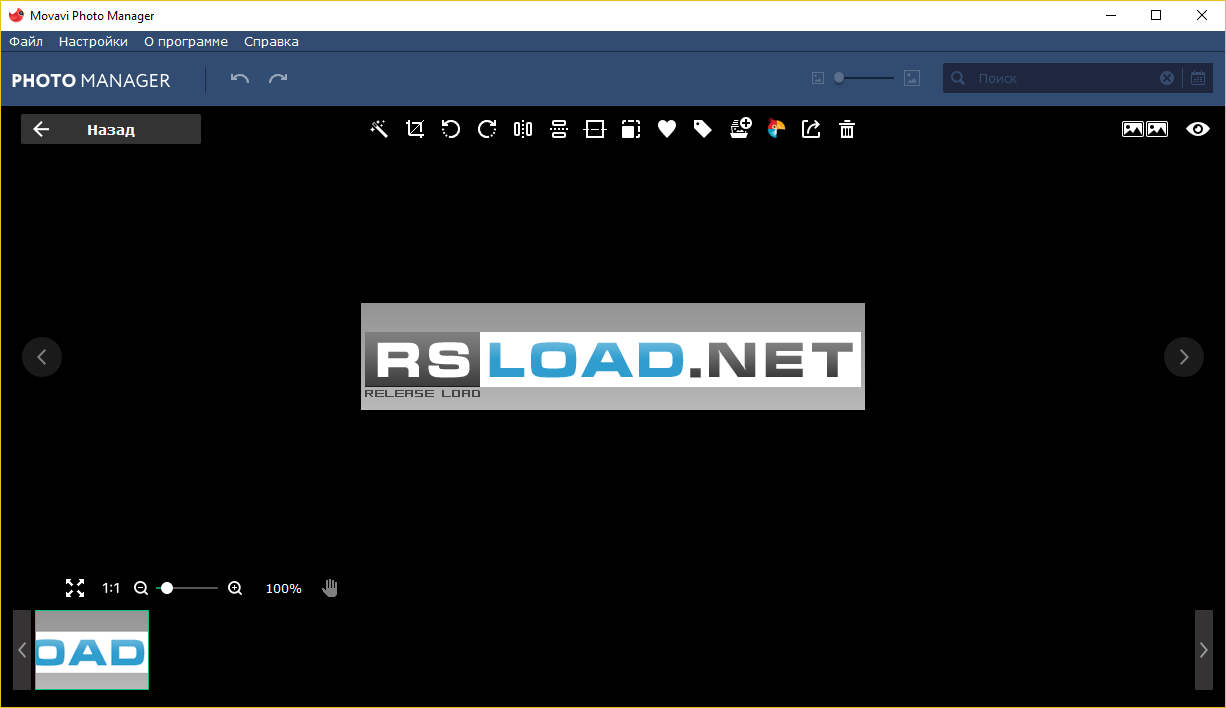Click the Movavi app icon in title bar
The image size is (1226, 708).
[x=16, y=15]
